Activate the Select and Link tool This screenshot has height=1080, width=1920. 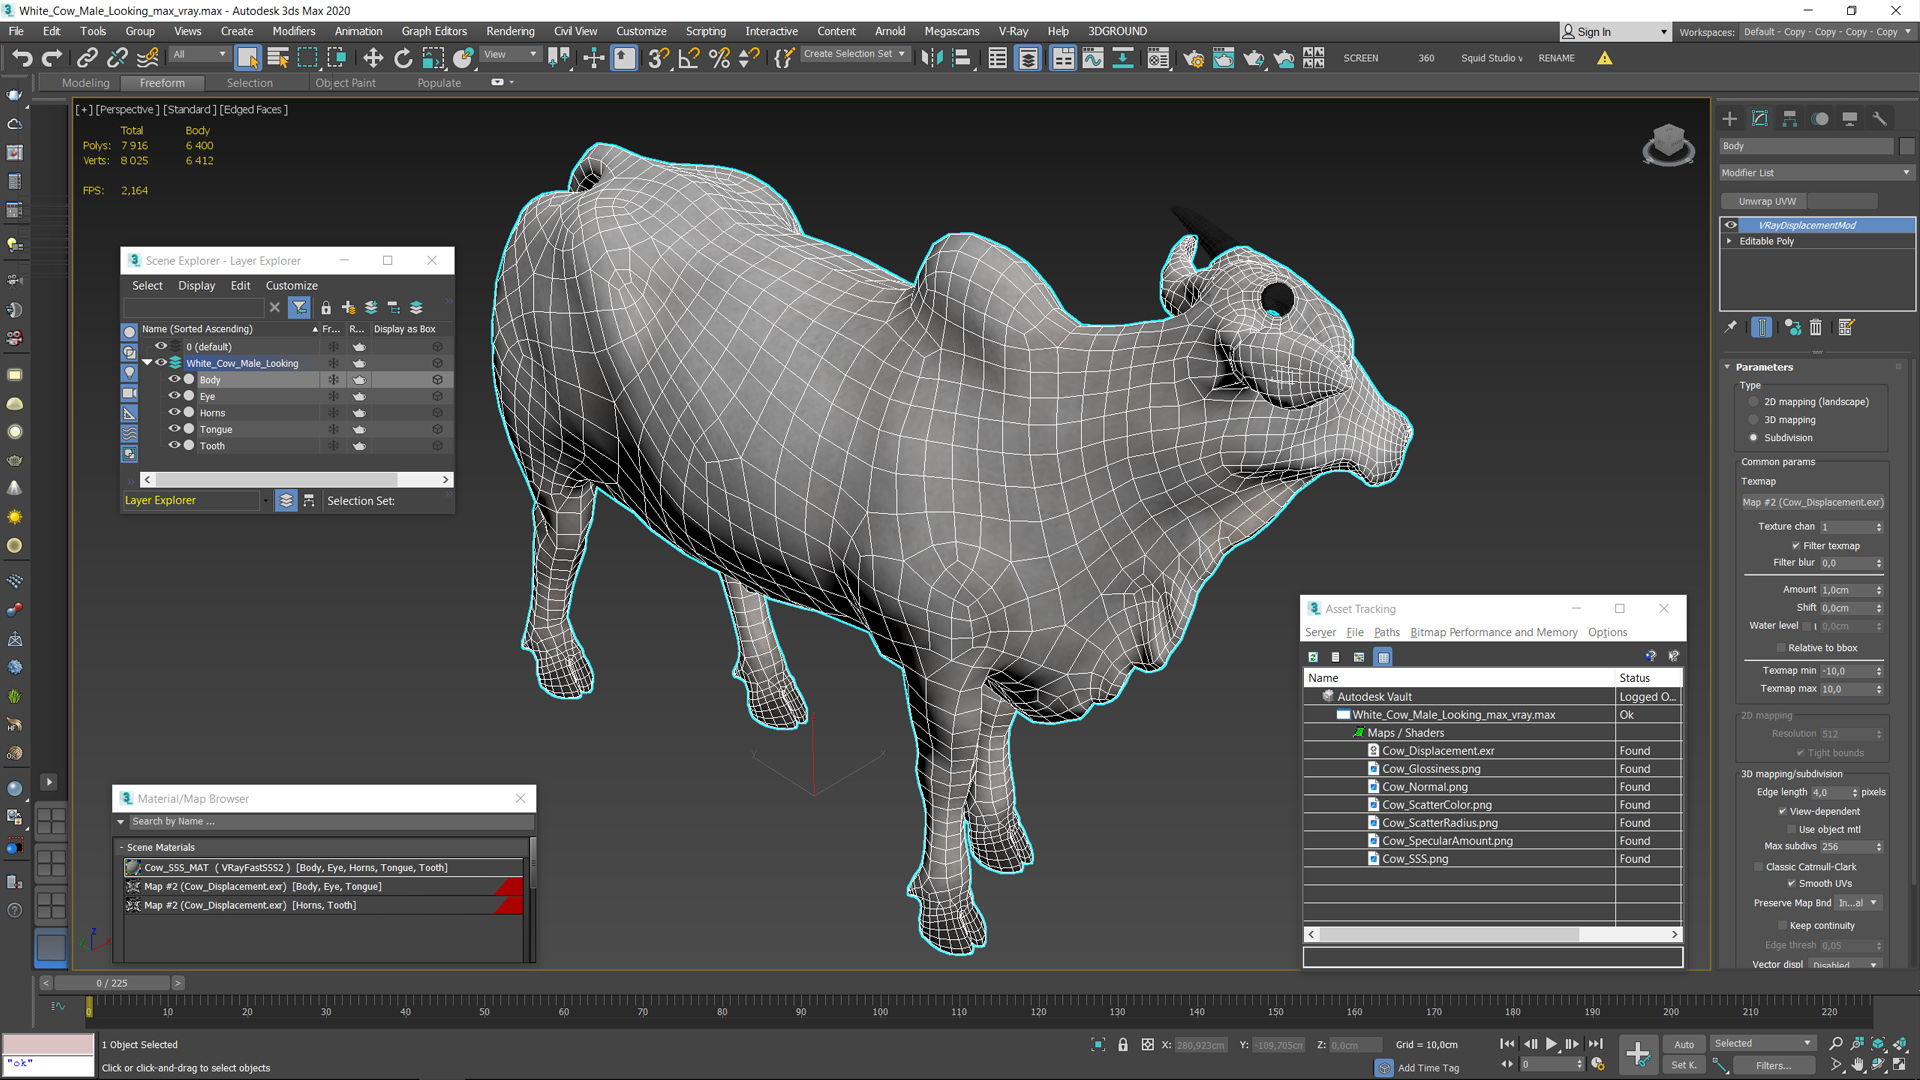pyautogui.click(x=88, y=58)
